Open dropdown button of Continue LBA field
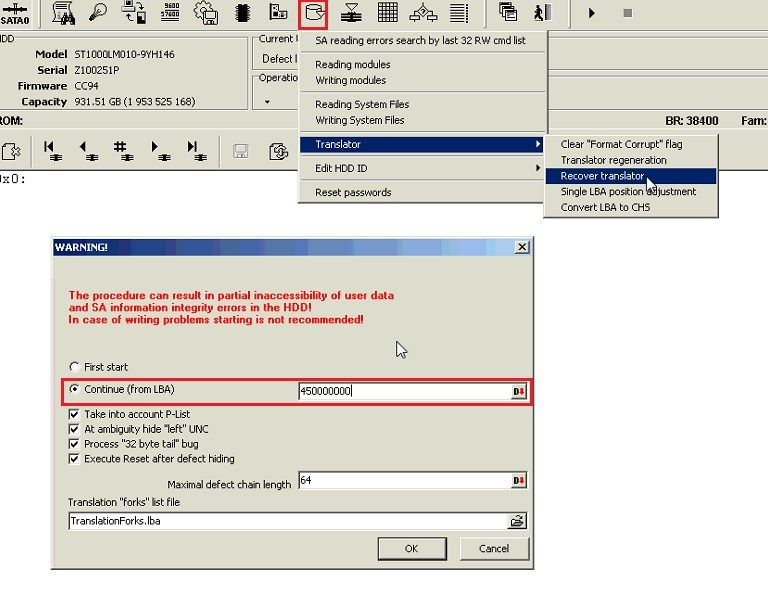Image resolution: width=768 pixels, height=592 pixels. tap(519, 391)
